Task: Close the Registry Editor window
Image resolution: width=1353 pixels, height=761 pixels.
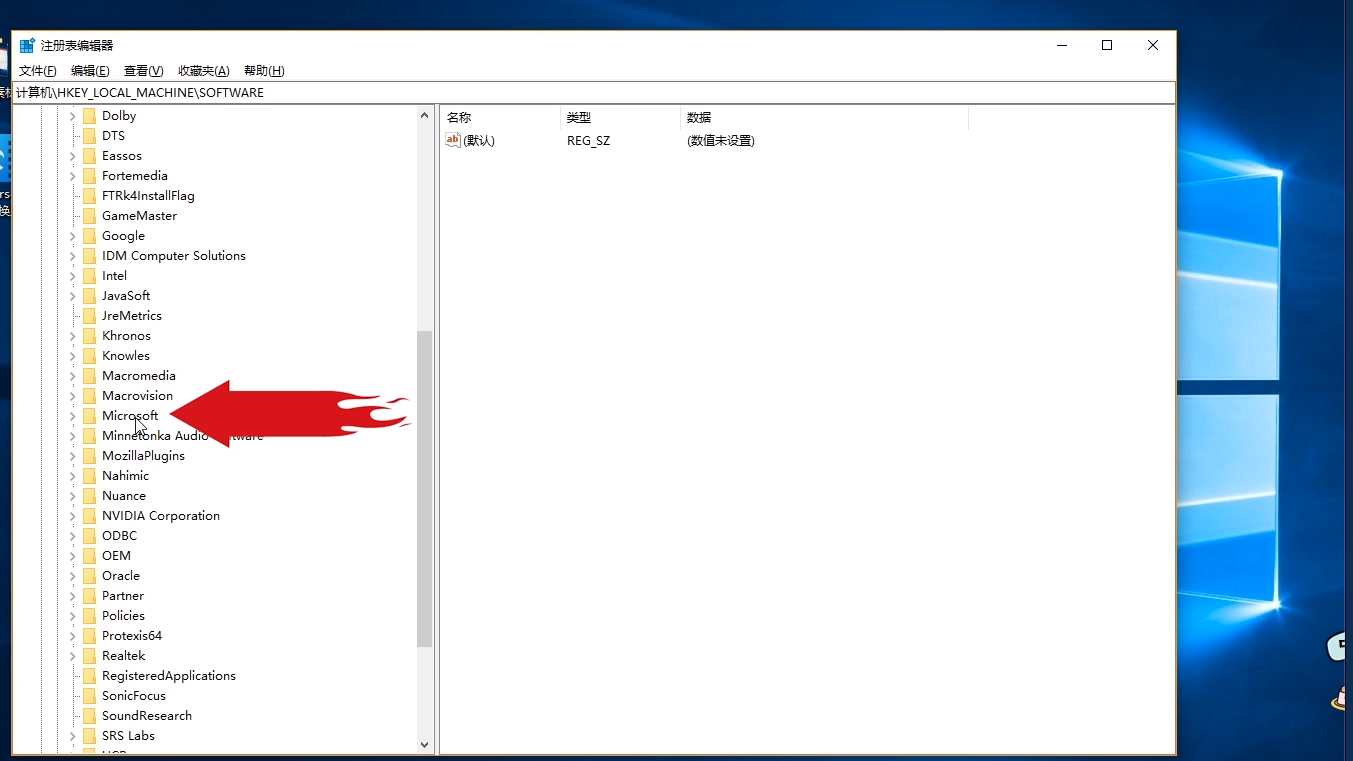Action: click(1153, 45)
